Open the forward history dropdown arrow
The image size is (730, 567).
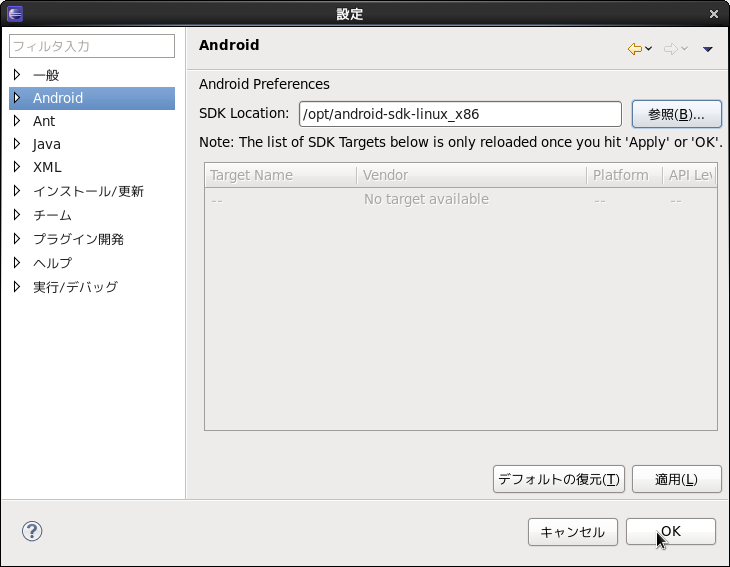[x=684, y=48]
